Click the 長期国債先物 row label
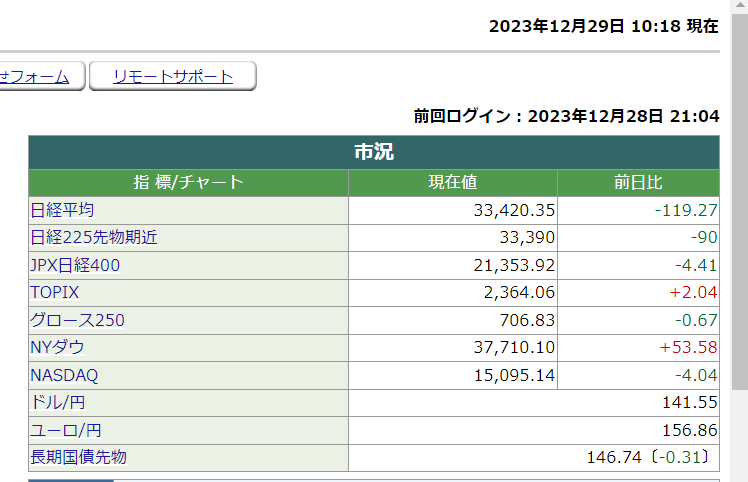This screenshot has height=482, width=748. point(79,457)
